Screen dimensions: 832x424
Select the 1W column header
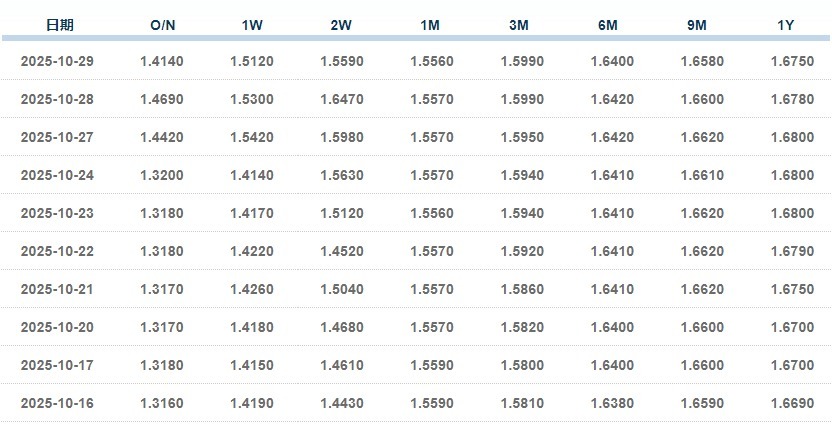click(252, 24)
